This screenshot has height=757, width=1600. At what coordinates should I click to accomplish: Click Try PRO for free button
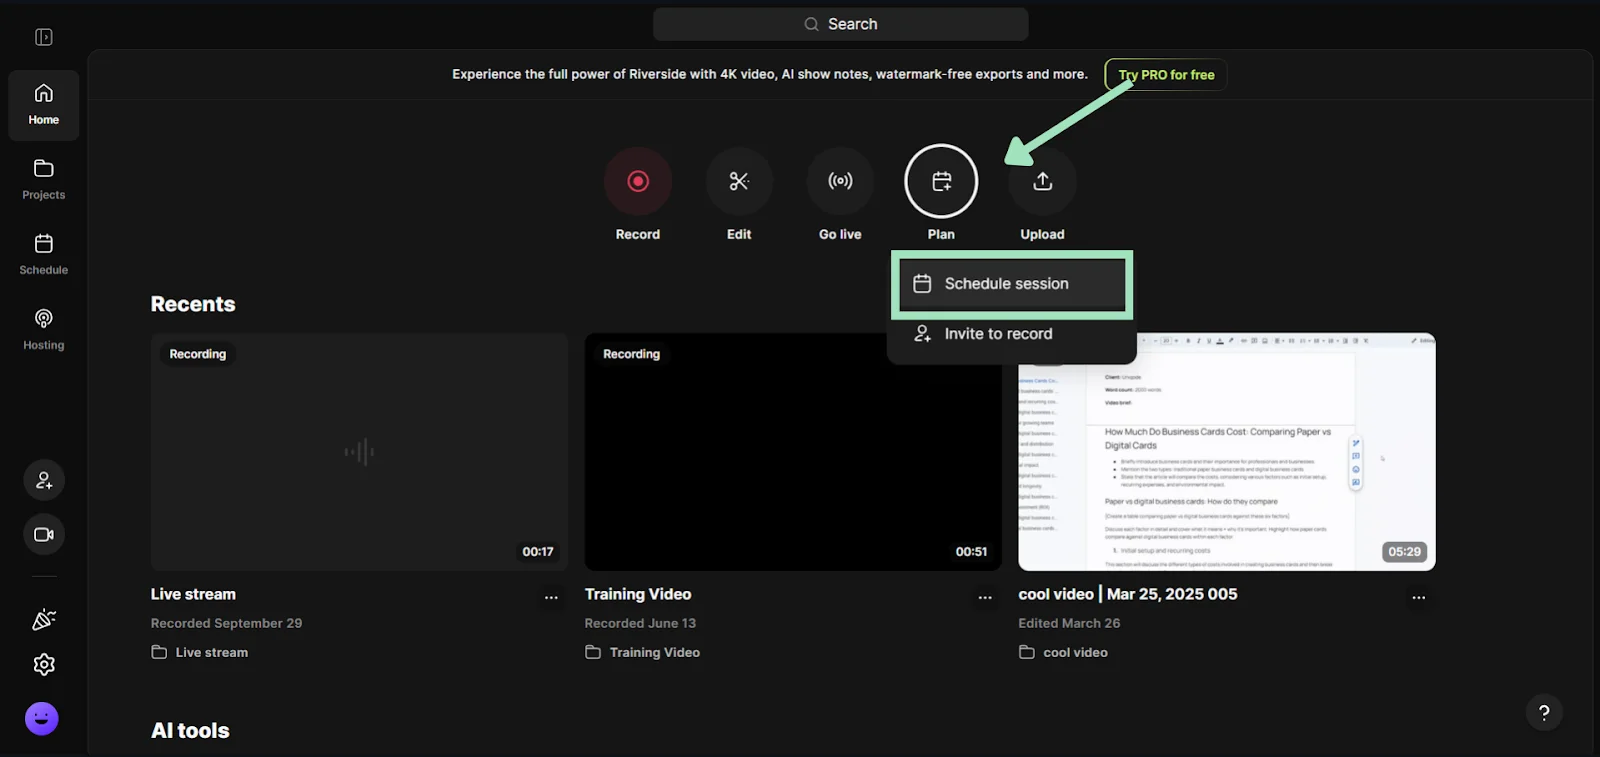[1166, 75]
